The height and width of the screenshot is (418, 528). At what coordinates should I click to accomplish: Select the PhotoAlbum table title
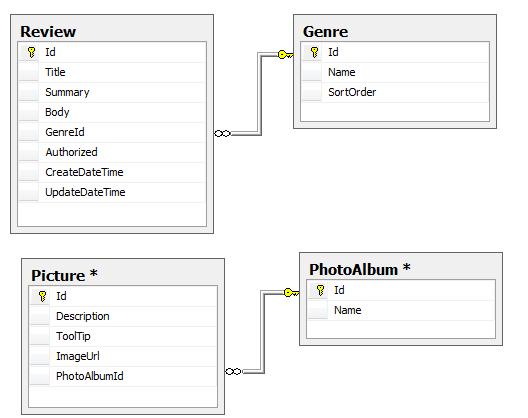[360, 269]
